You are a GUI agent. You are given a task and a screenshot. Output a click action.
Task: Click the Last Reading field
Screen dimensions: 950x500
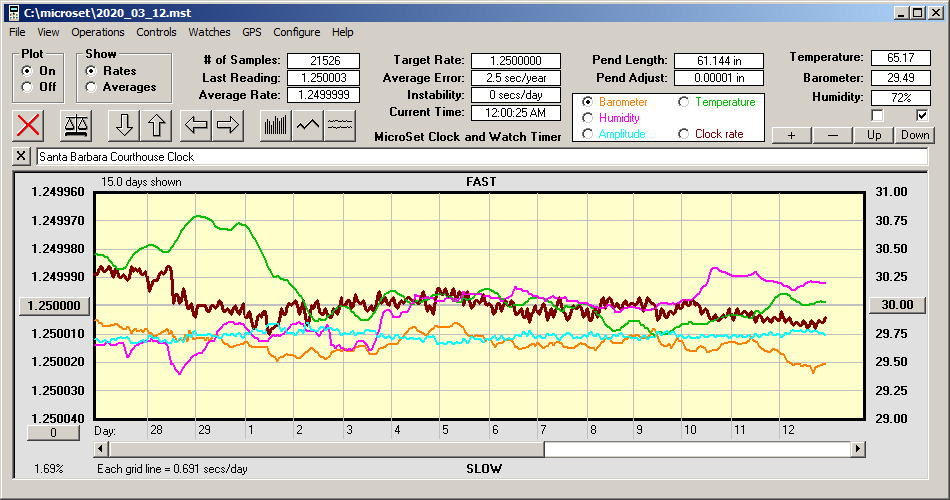click(324, 78)
